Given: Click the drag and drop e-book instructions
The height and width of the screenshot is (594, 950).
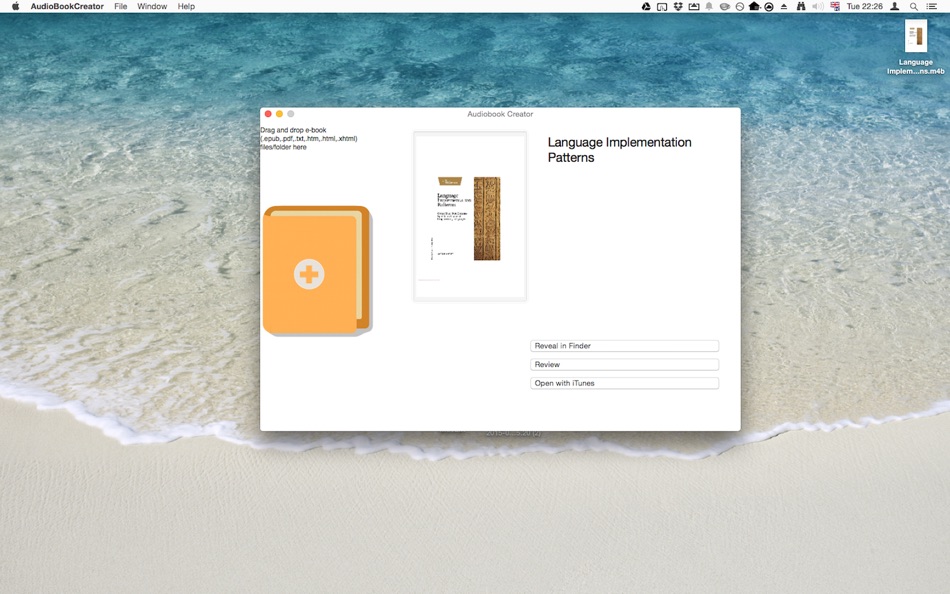Looking at the screenshot, I should (309, 138).
